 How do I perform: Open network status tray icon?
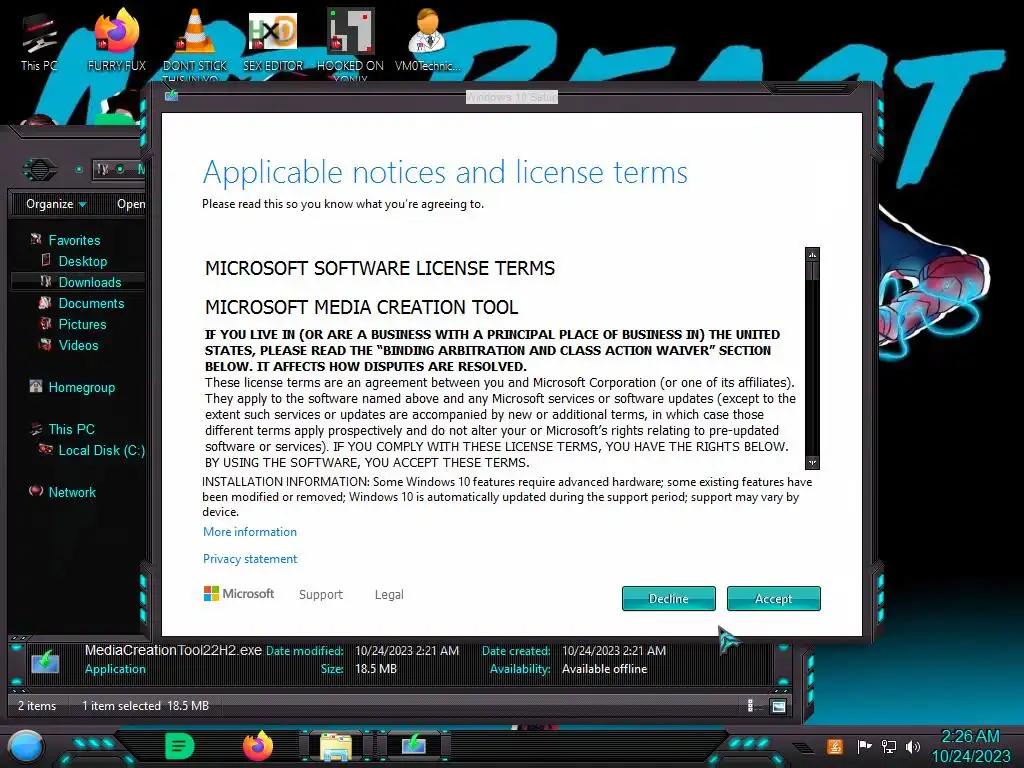(x=889, y=746)
